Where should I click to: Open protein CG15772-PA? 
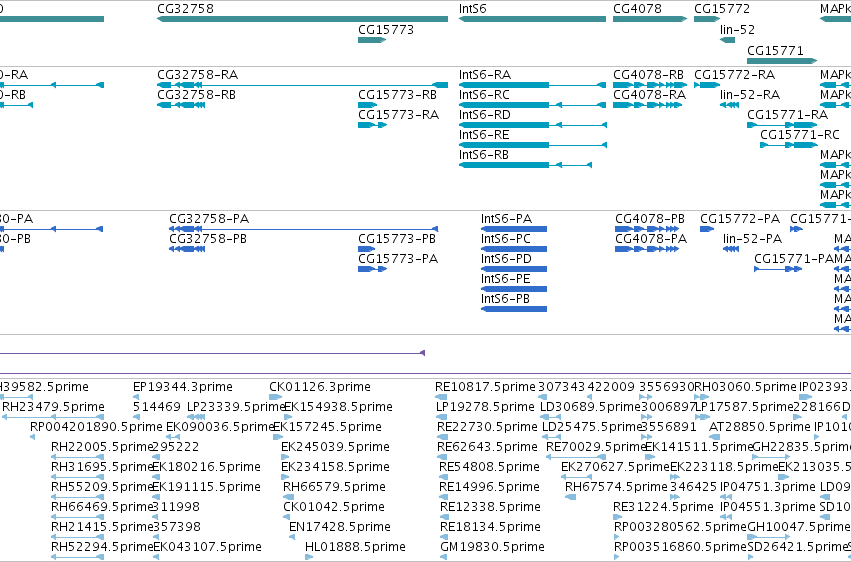click(740, 219)
